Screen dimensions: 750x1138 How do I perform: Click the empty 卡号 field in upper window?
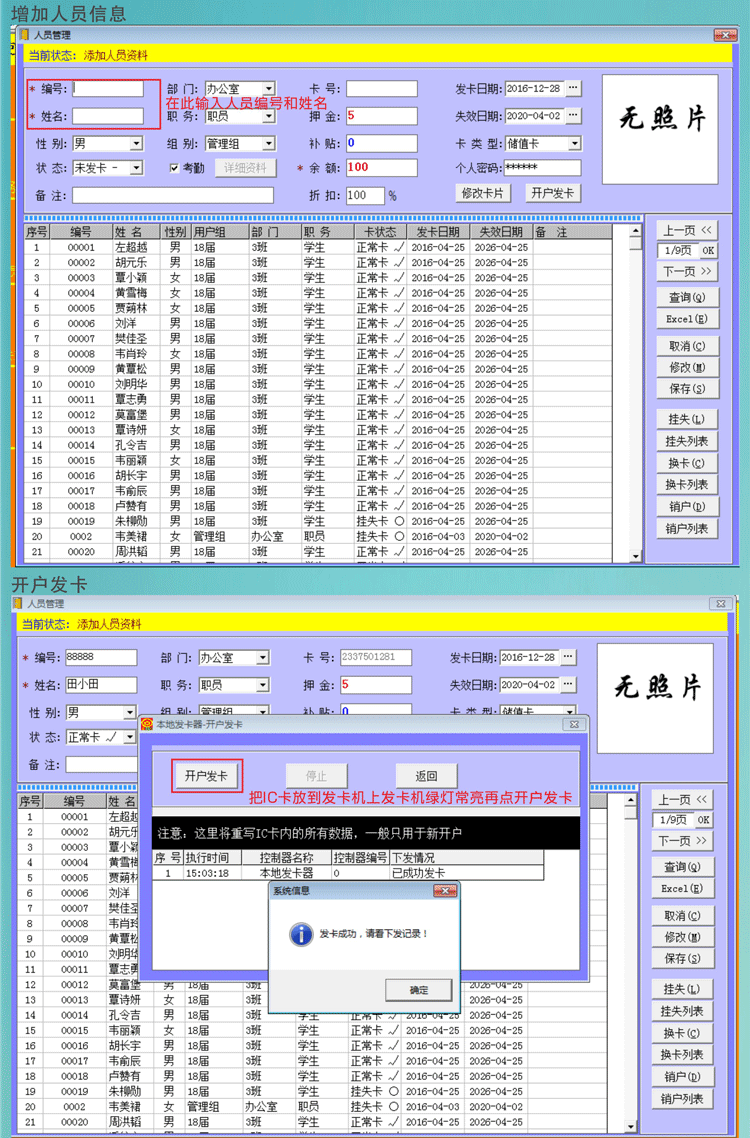[x=382, y=89]
